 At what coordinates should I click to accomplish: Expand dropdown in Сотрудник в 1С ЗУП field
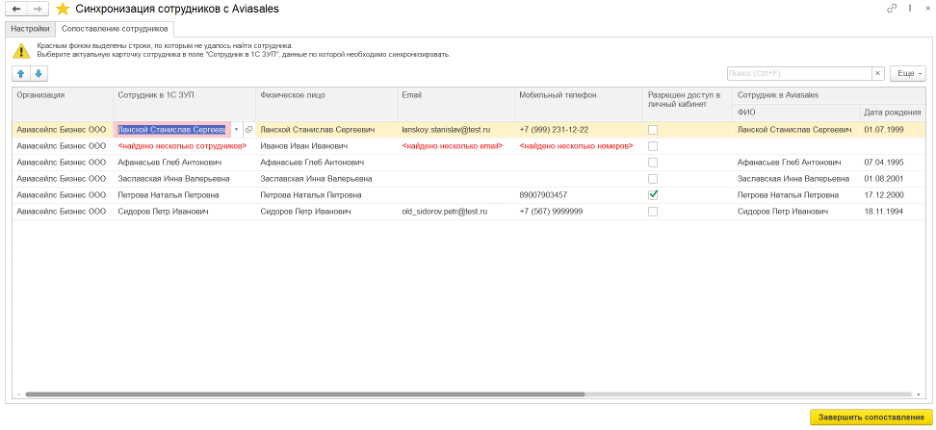coord(236,130)
